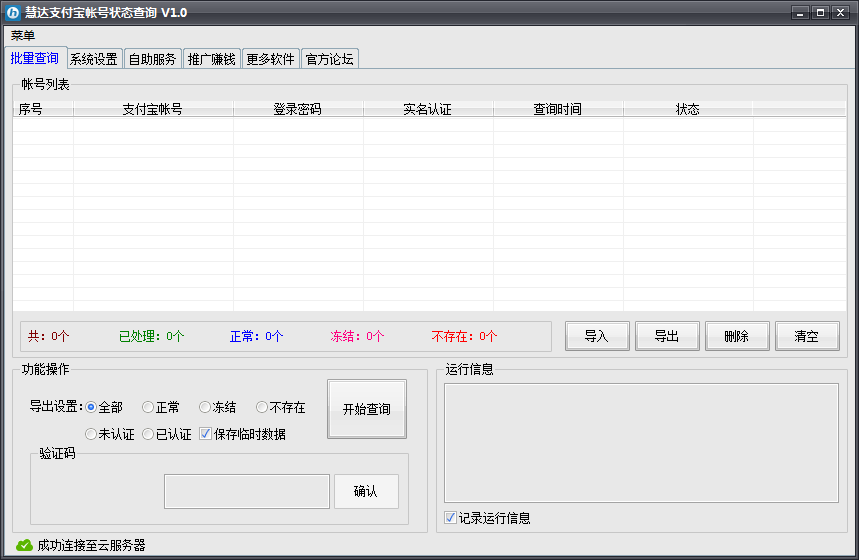Viewport: 859px width, 560px height.
Task: Switch to the 系统设置 tab
Action: point(94,59)
